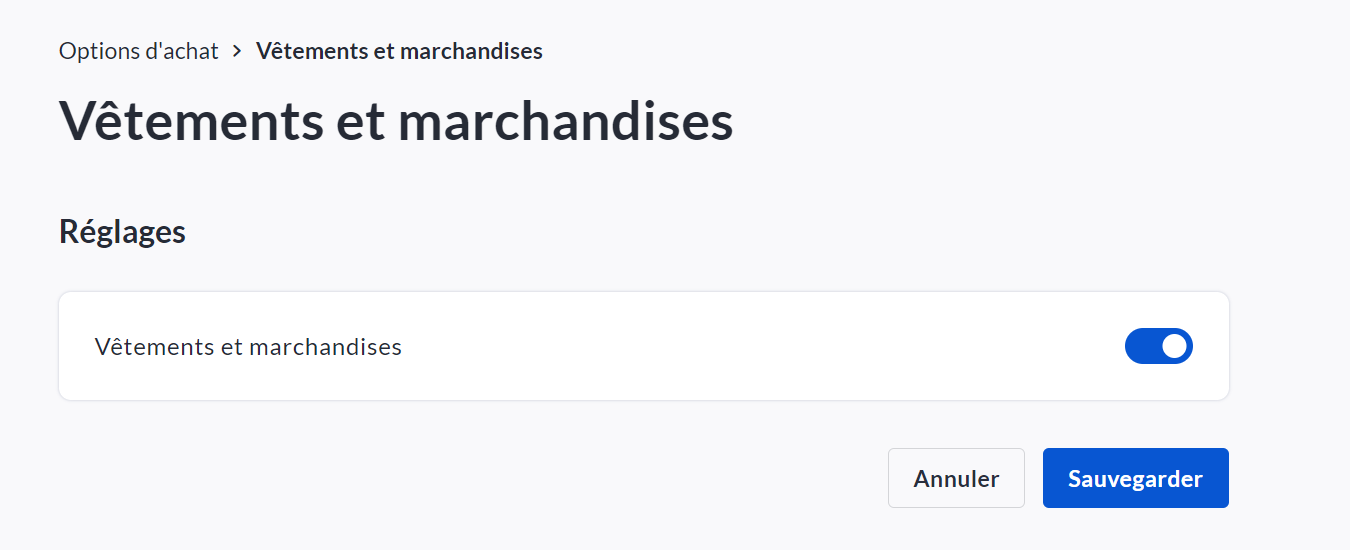Select the bold Vêtements et marchandises breadcrumb
This screenshot has width=1350, height=550.
pyautogui.click(x=399, y=51)
